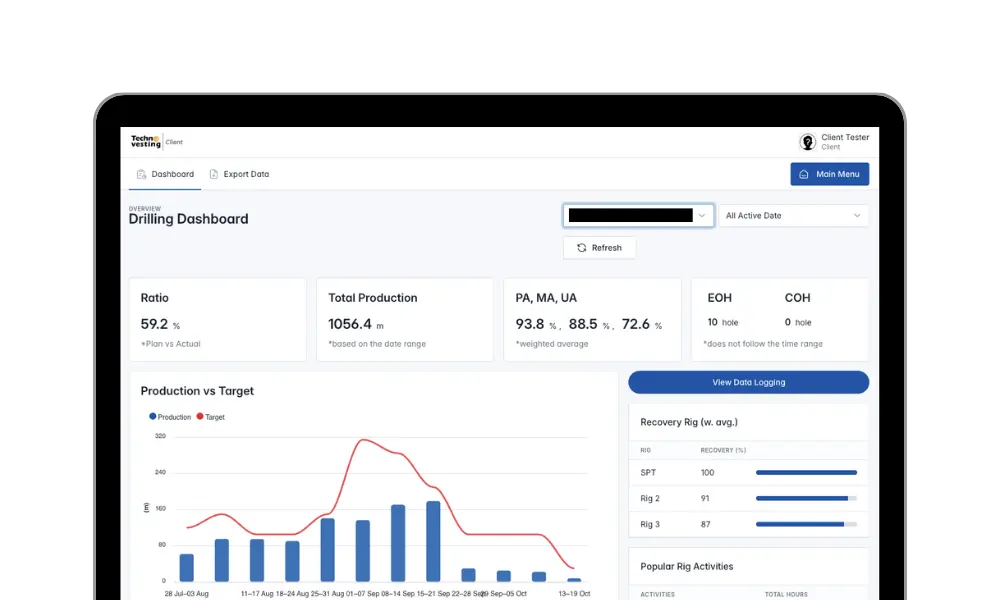Click the Client Tester avatar icon

pos(808,142)
